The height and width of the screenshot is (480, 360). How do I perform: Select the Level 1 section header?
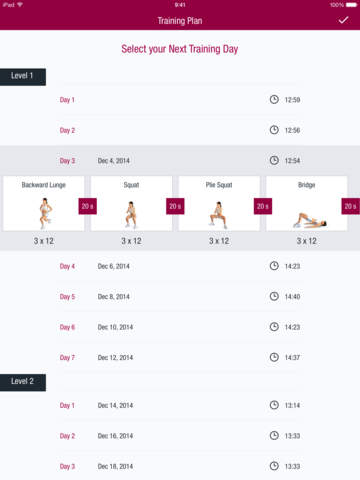(23, 77)
